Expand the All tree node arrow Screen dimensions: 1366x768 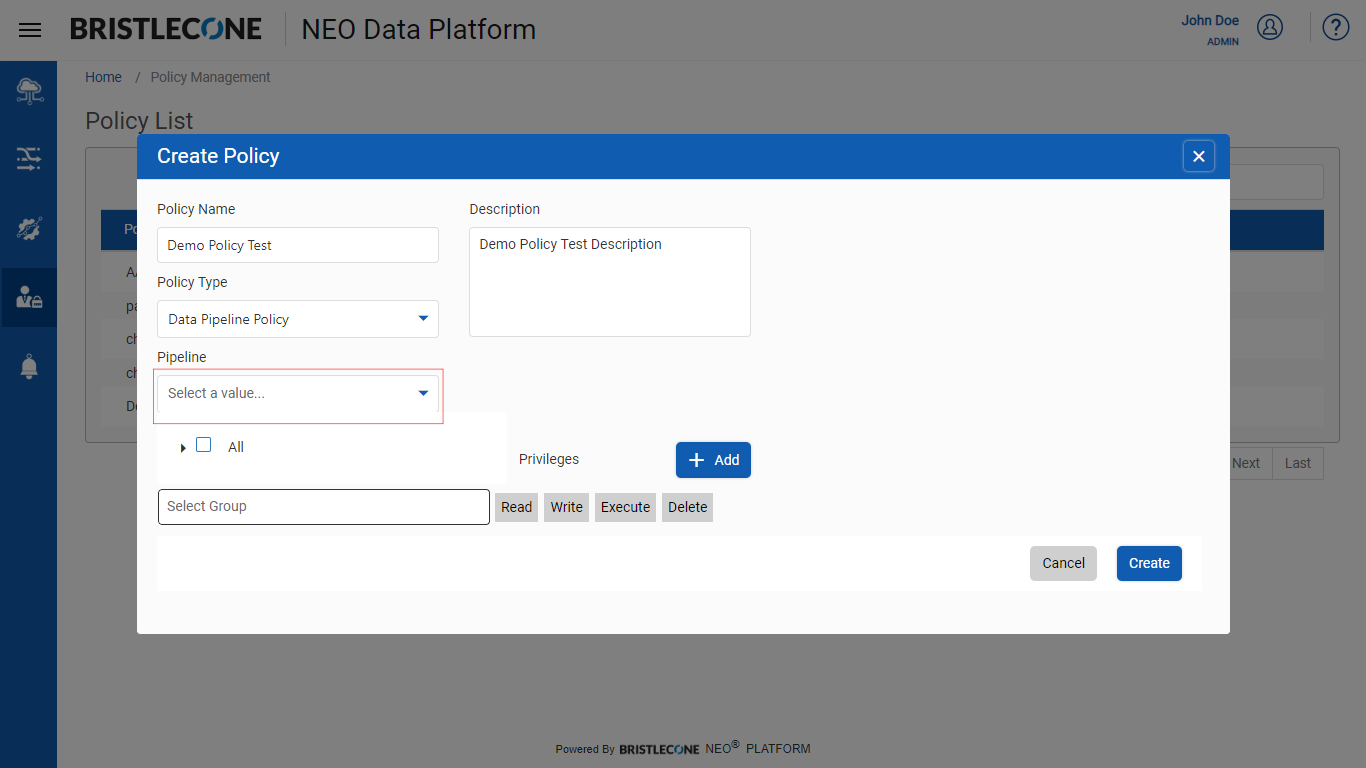pyautogui.click(x=183, y=448)
